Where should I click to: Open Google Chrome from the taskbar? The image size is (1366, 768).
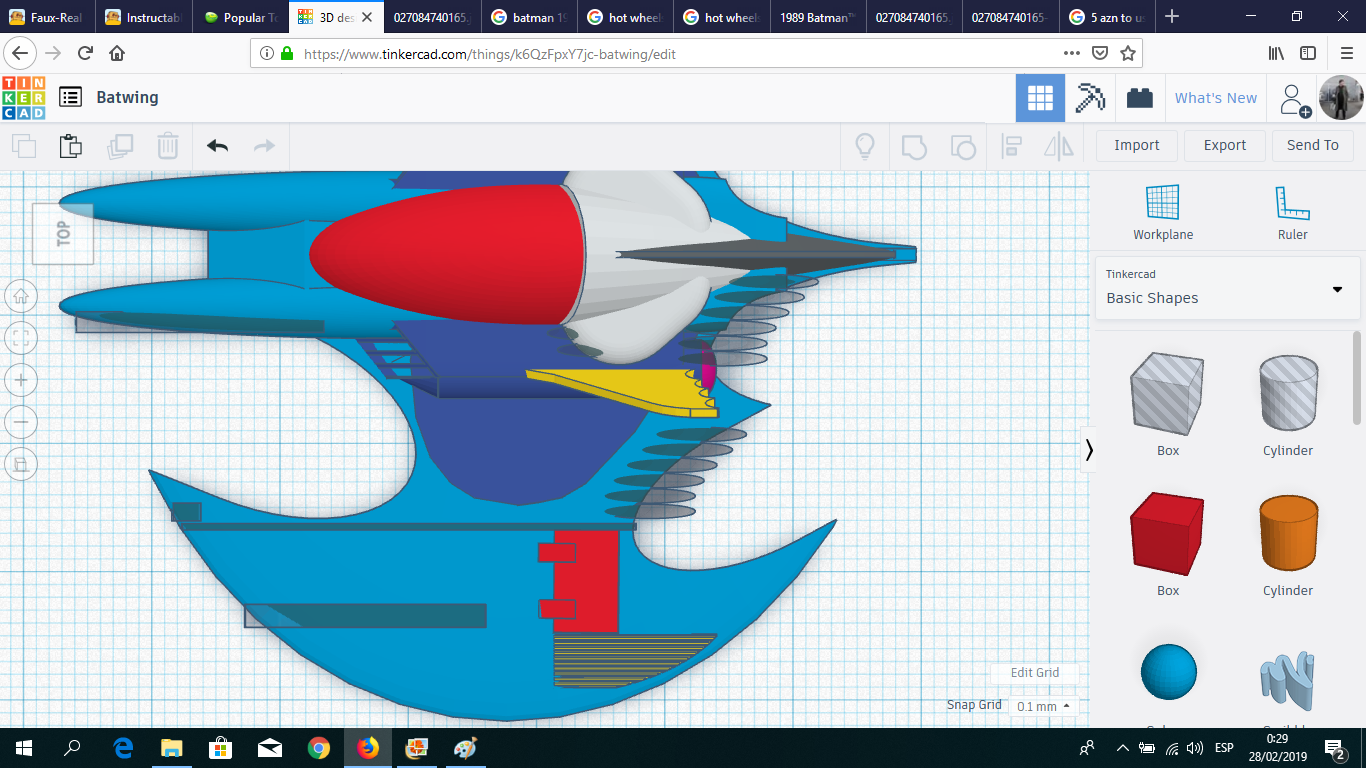[319, 748]
